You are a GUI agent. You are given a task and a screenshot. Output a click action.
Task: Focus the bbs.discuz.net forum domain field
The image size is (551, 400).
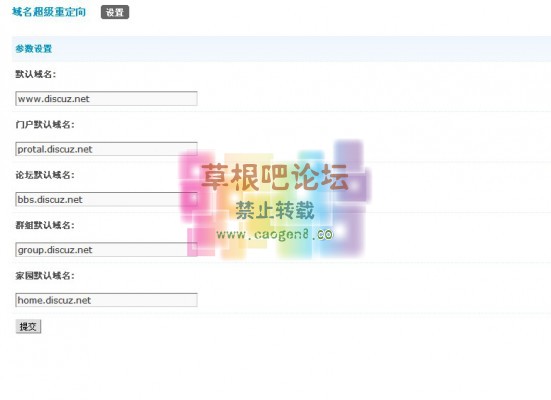tap(106, 199)
